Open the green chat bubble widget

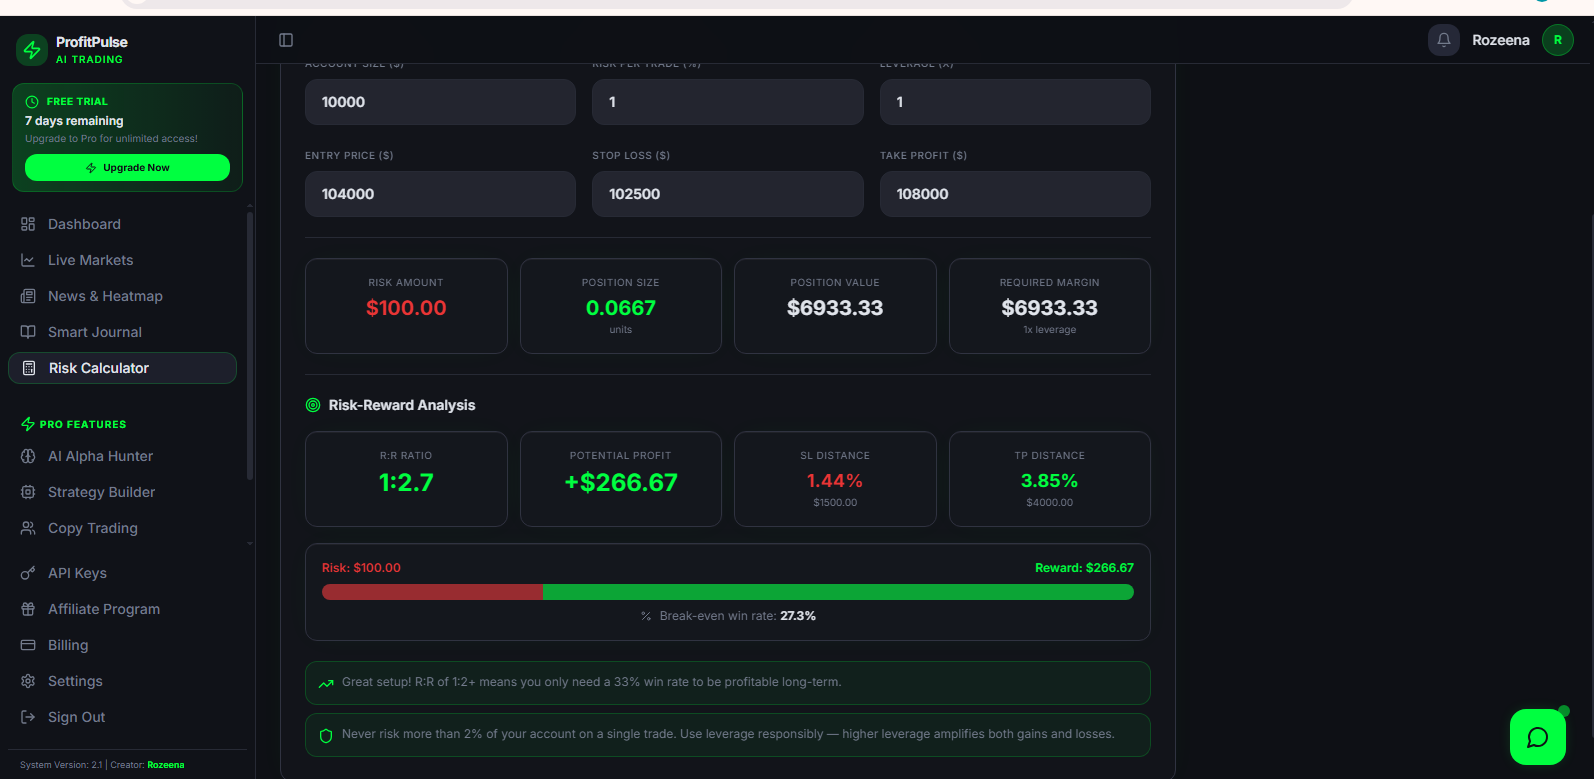[x=1538, y=737]
